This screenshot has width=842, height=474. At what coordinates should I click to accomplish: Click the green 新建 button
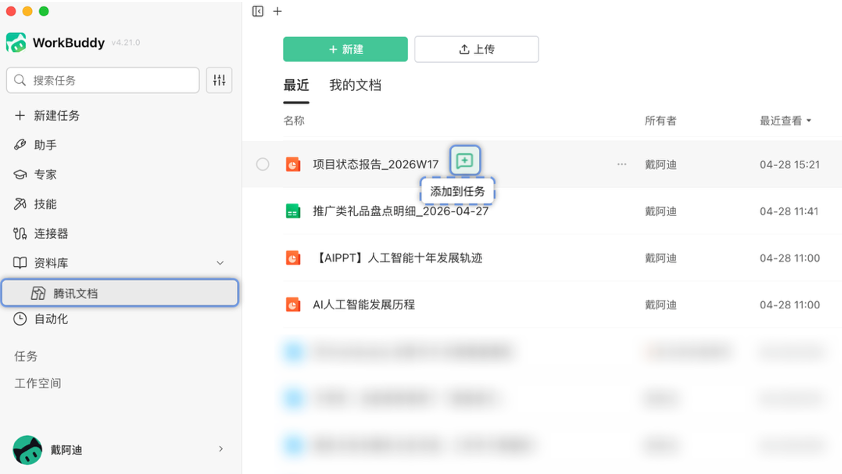click(345, 49)
